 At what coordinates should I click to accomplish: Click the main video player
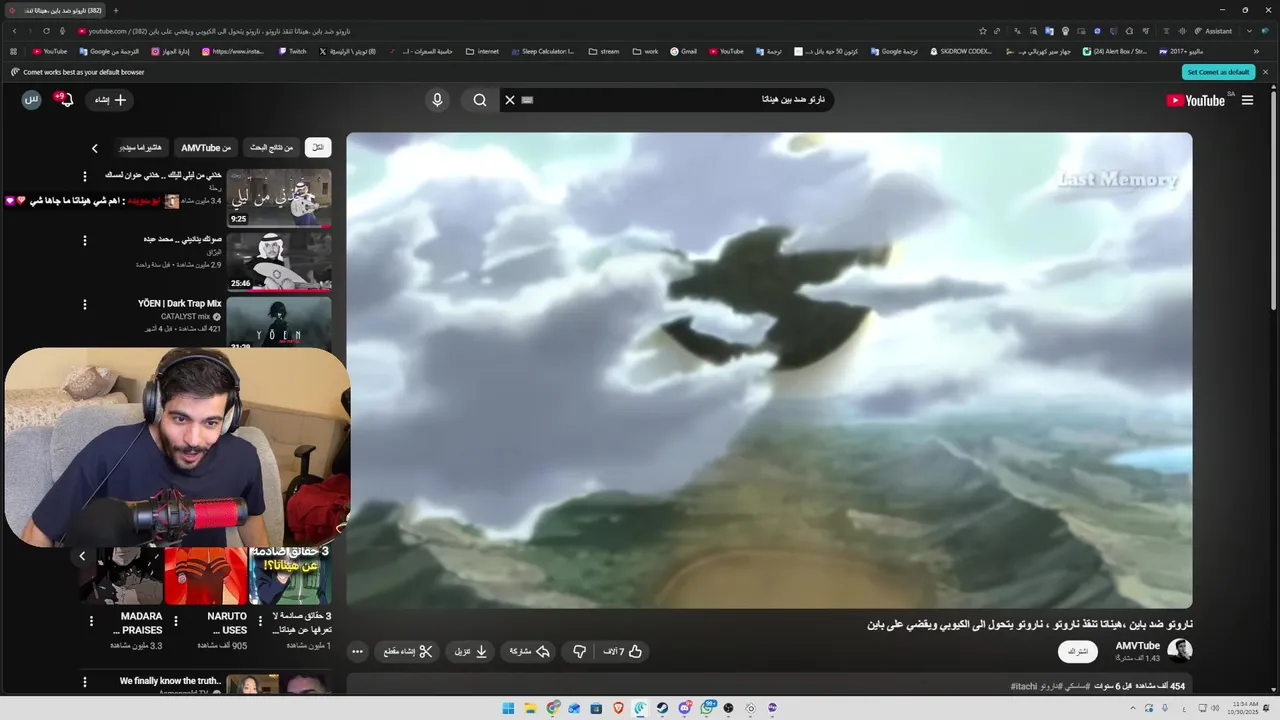click(x=769, y=370)
